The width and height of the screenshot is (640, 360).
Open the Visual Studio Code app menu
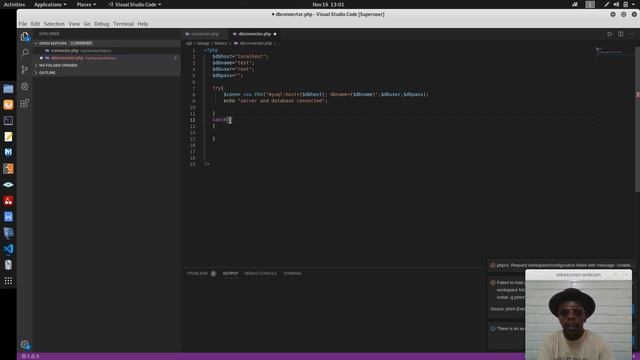click(x=135, y=4)
